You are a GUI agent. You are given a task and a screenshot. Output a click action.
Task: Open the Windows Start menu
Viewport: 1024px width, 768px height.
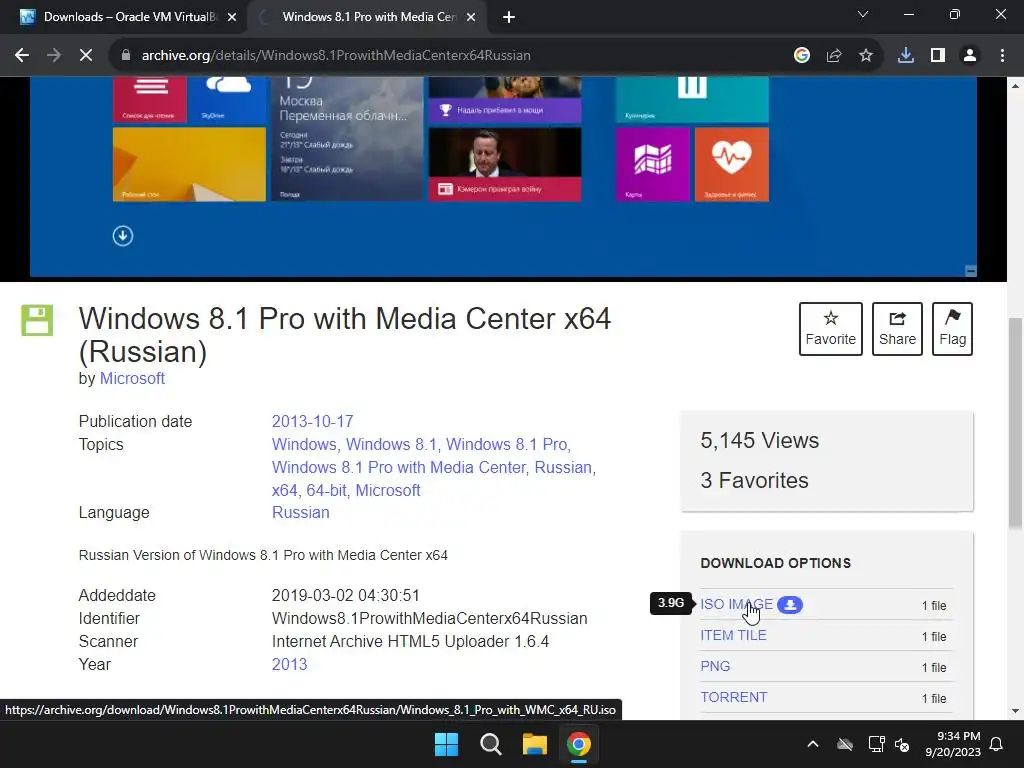[447, 744]
